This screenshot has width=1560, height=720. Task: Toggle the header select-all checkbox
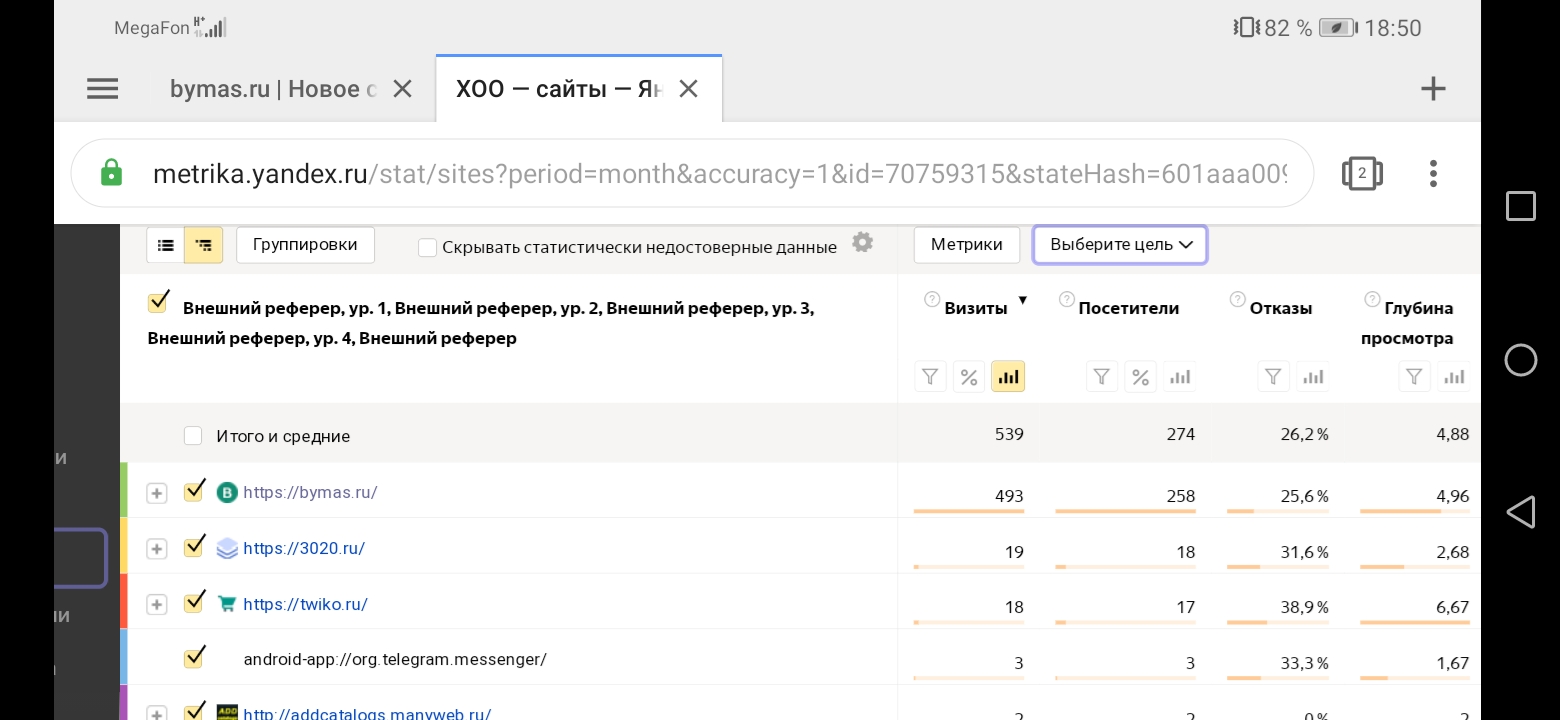(x=158, y=302)
